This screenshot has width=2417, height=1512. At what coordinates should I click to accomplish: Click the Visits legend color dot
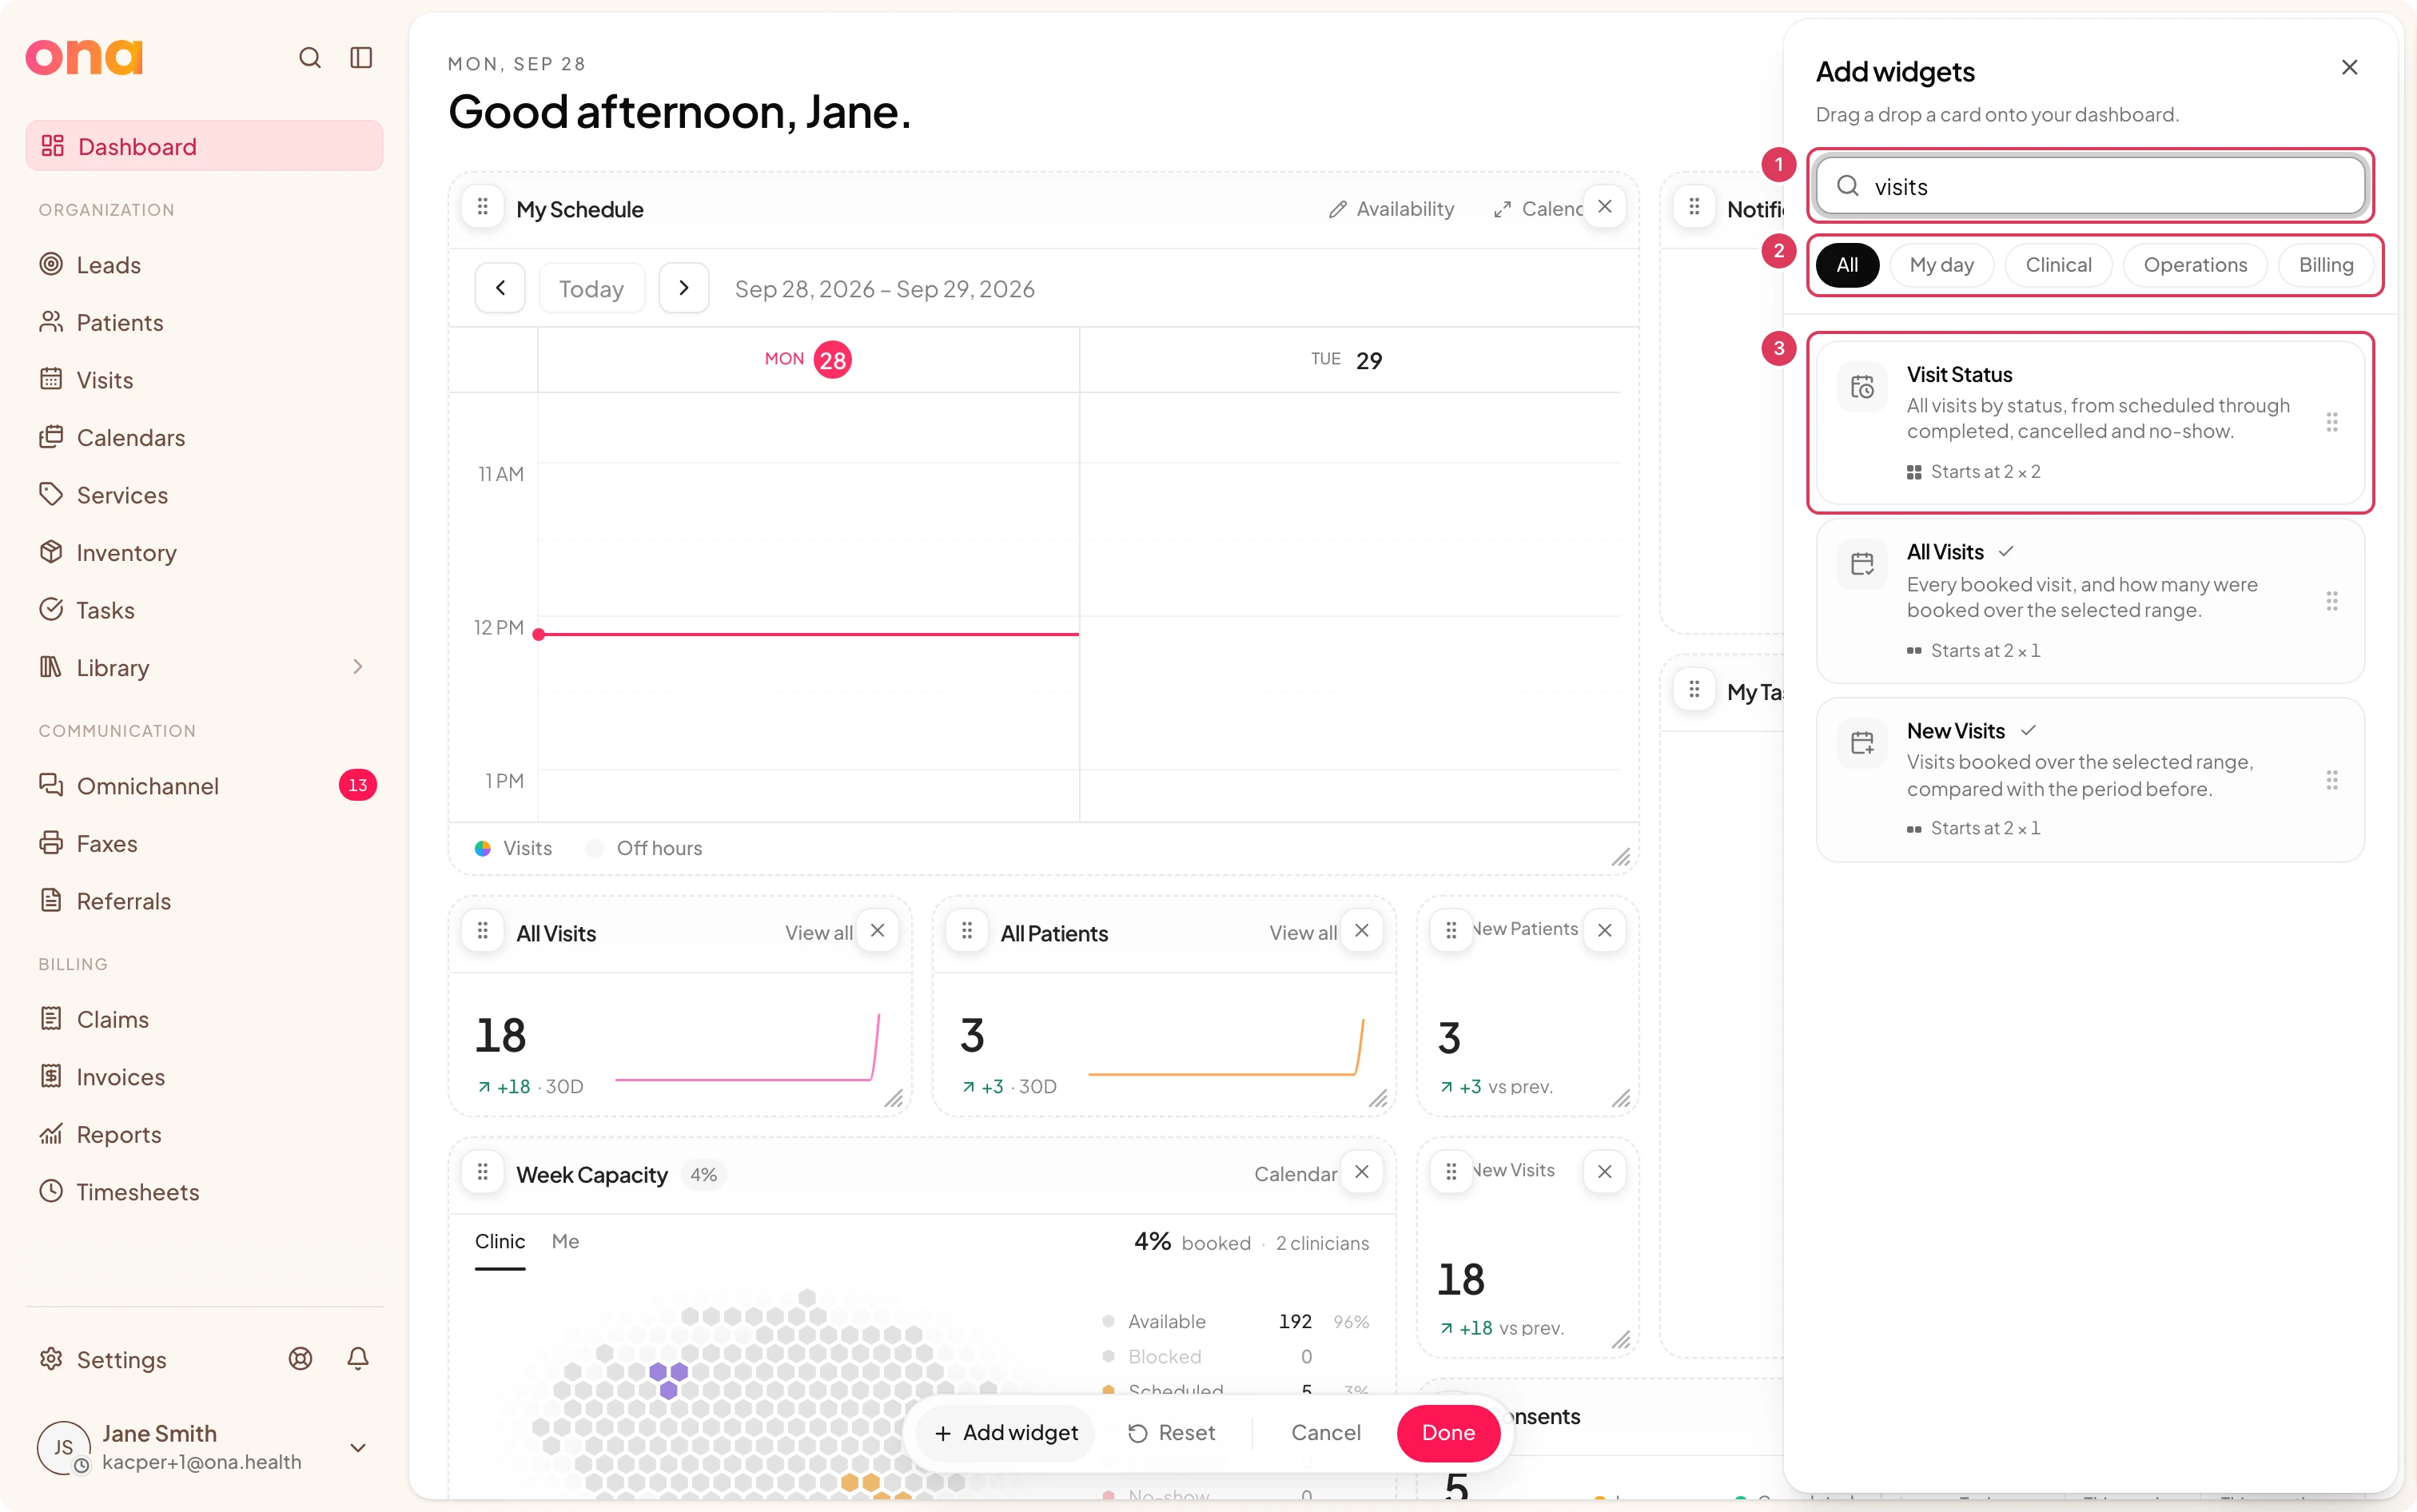point(483,848)
